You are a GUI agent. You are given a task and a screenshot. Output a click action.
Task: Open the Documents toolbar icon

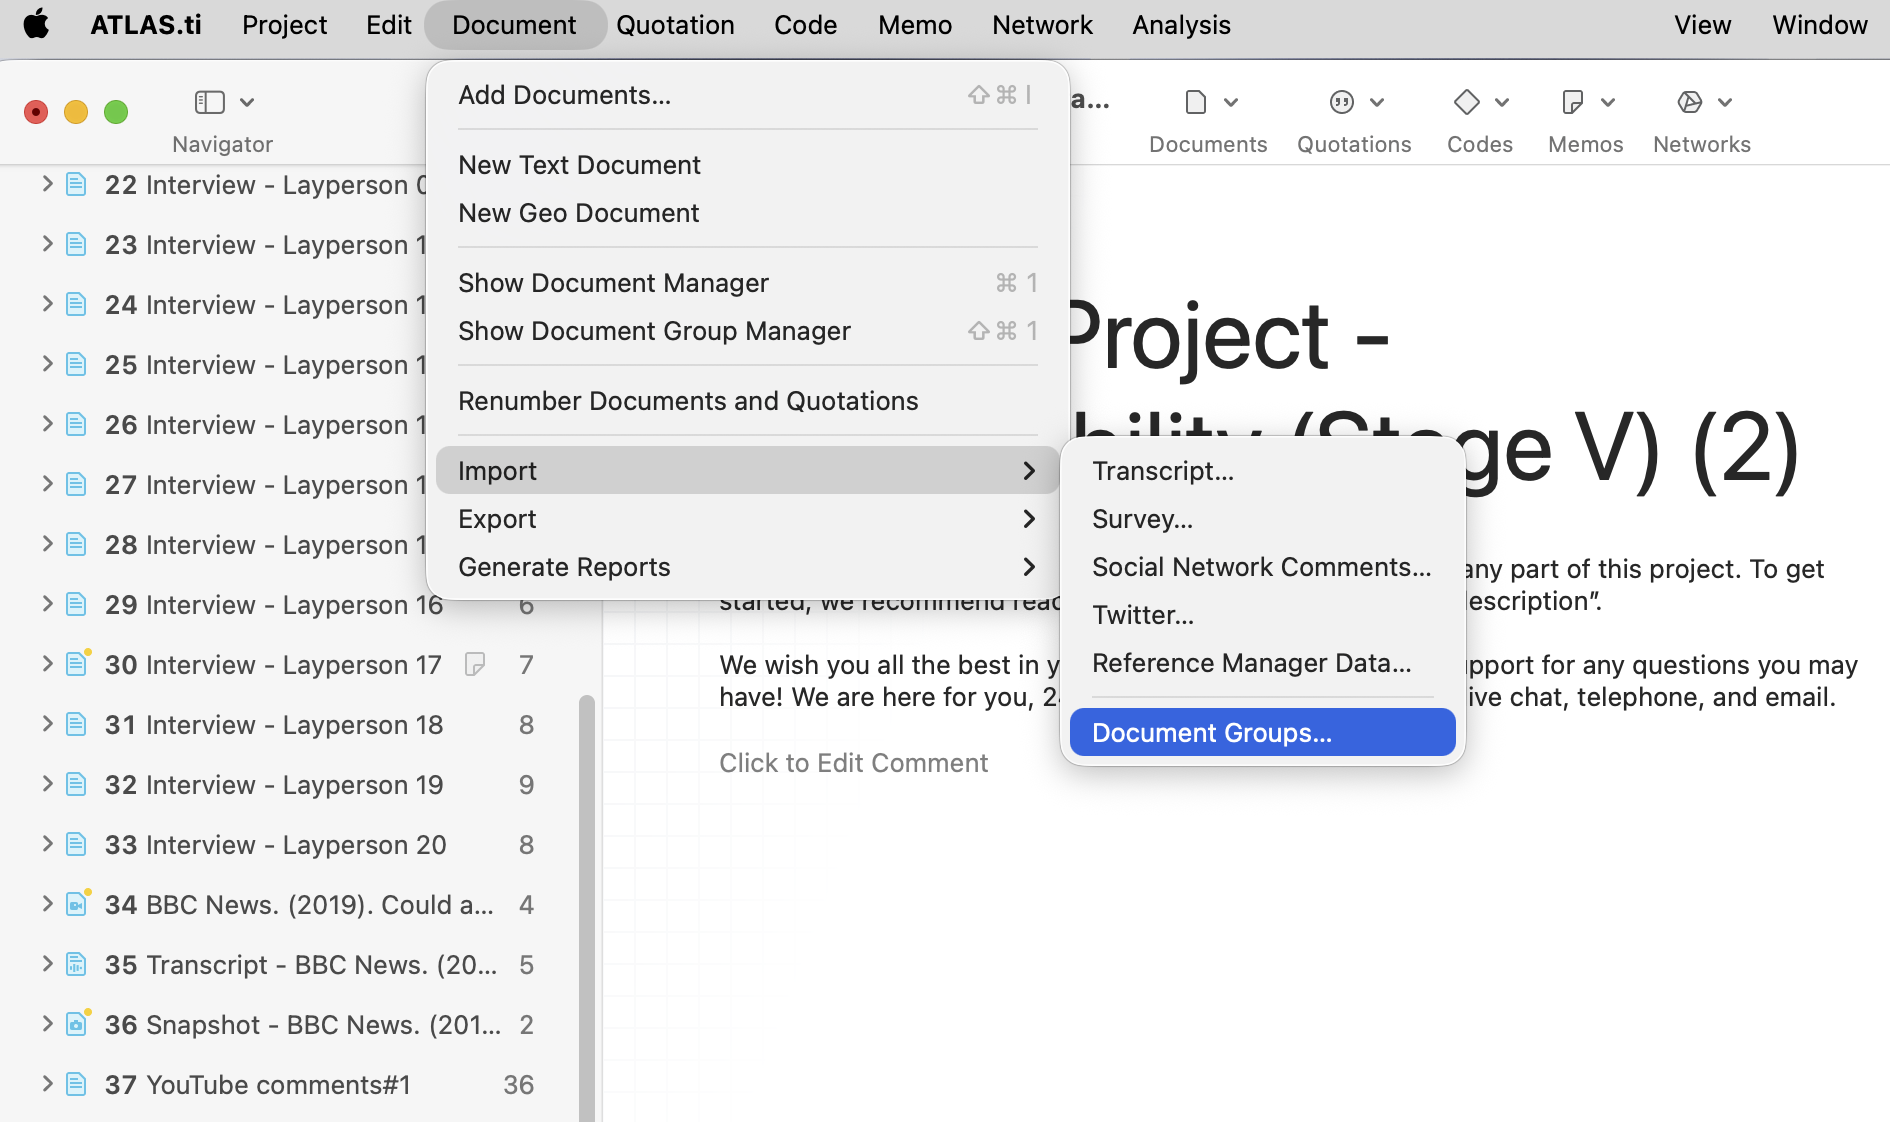coord(1196,102)
